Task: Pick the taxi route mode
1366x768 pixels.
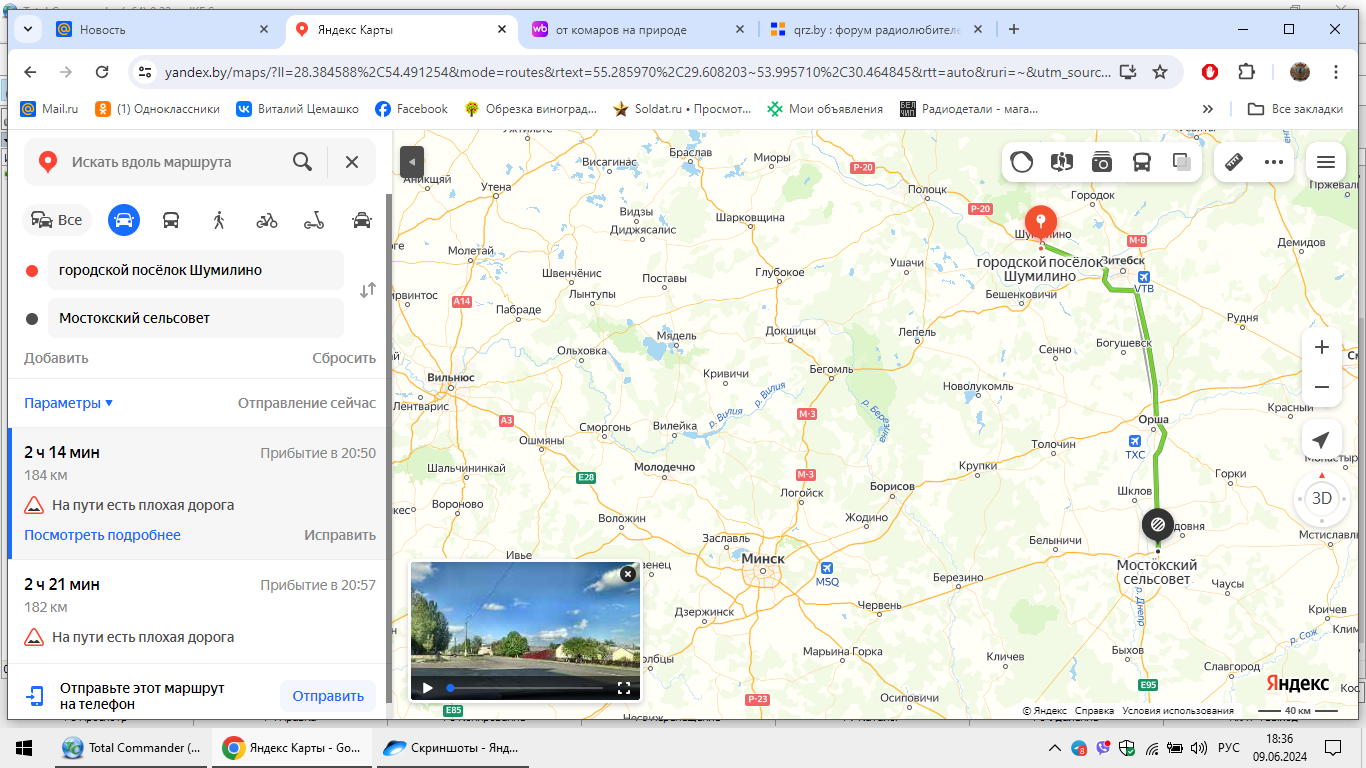Action: (362, 220)
